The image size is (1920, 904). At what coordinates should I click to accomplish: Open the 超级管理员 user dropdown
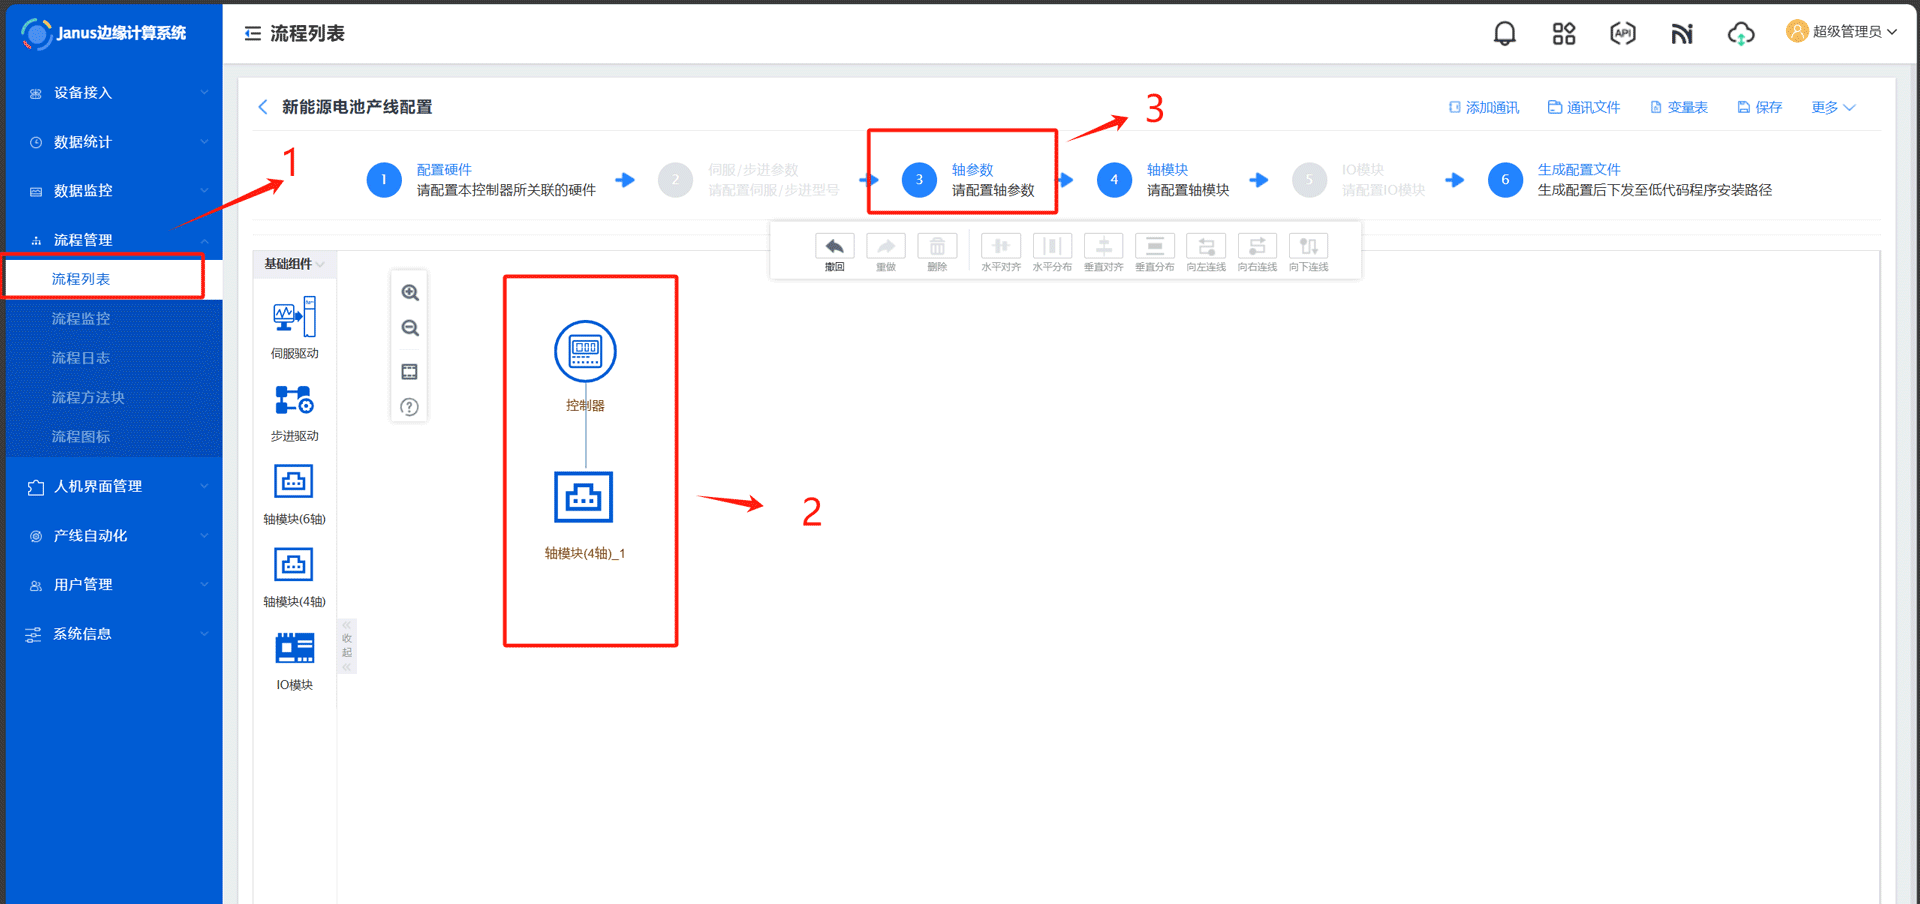click(x=1842, y=32)
